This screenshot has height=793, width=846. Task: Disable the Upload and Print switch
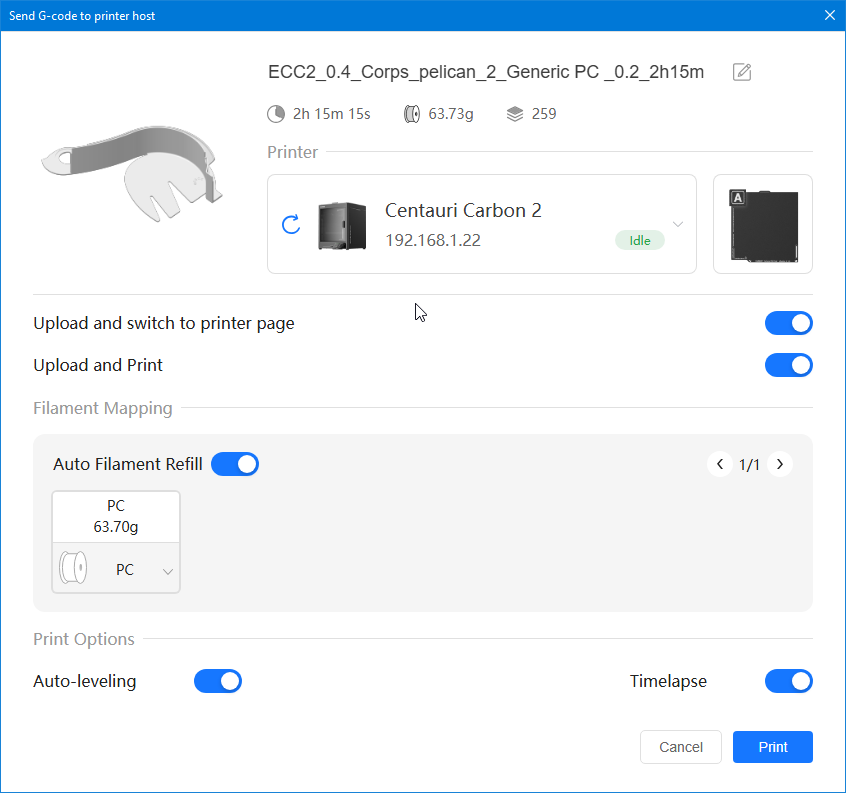(788, 365)
